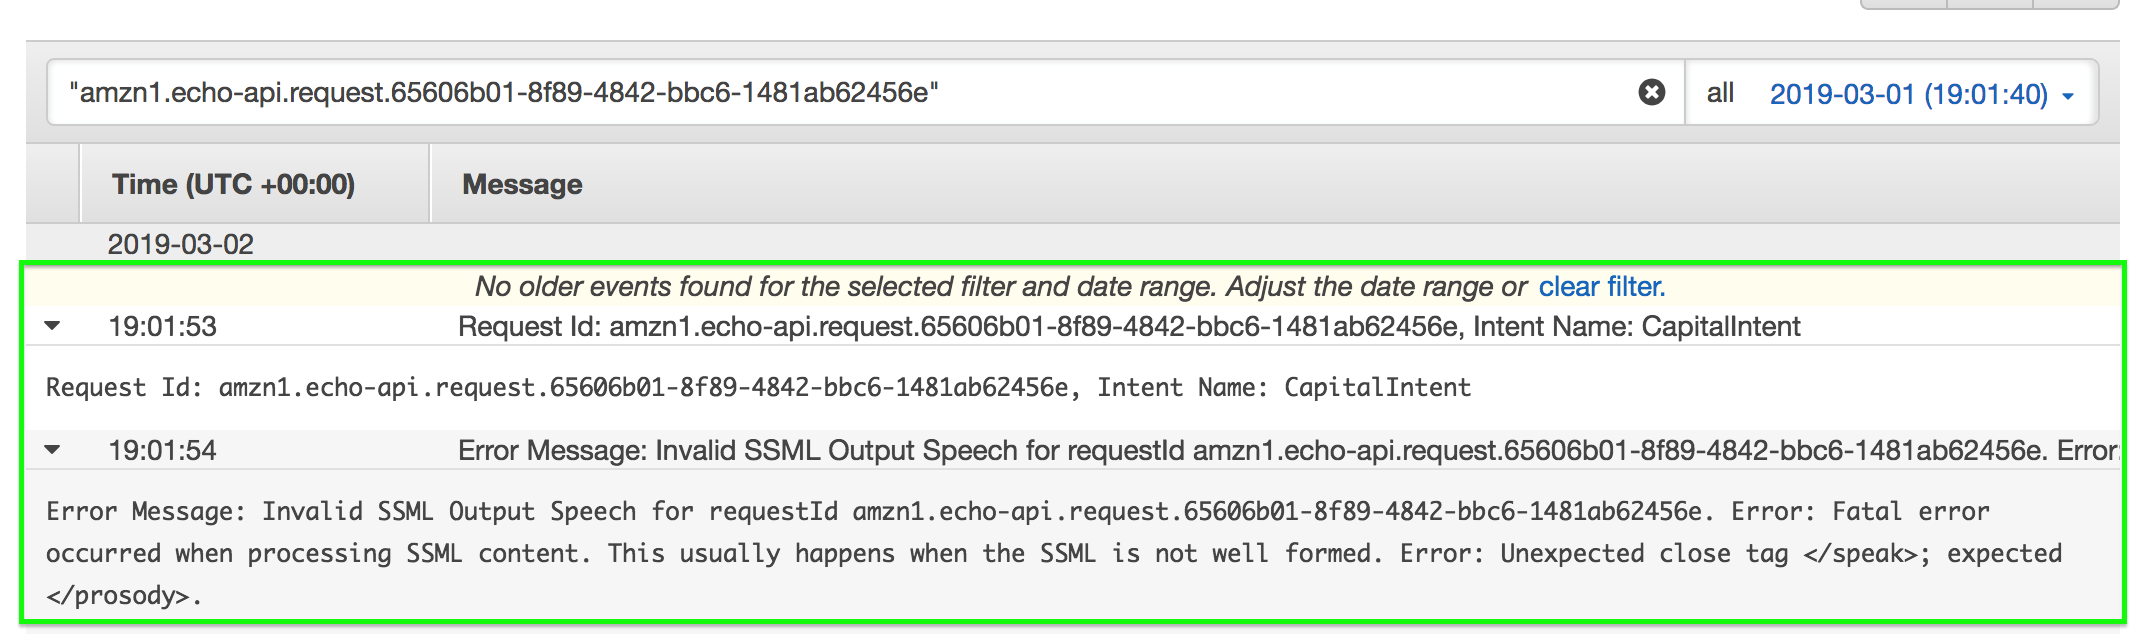The image size is (2136, 634).
Task: Click the filter text input field
Action: coord(800,92)
